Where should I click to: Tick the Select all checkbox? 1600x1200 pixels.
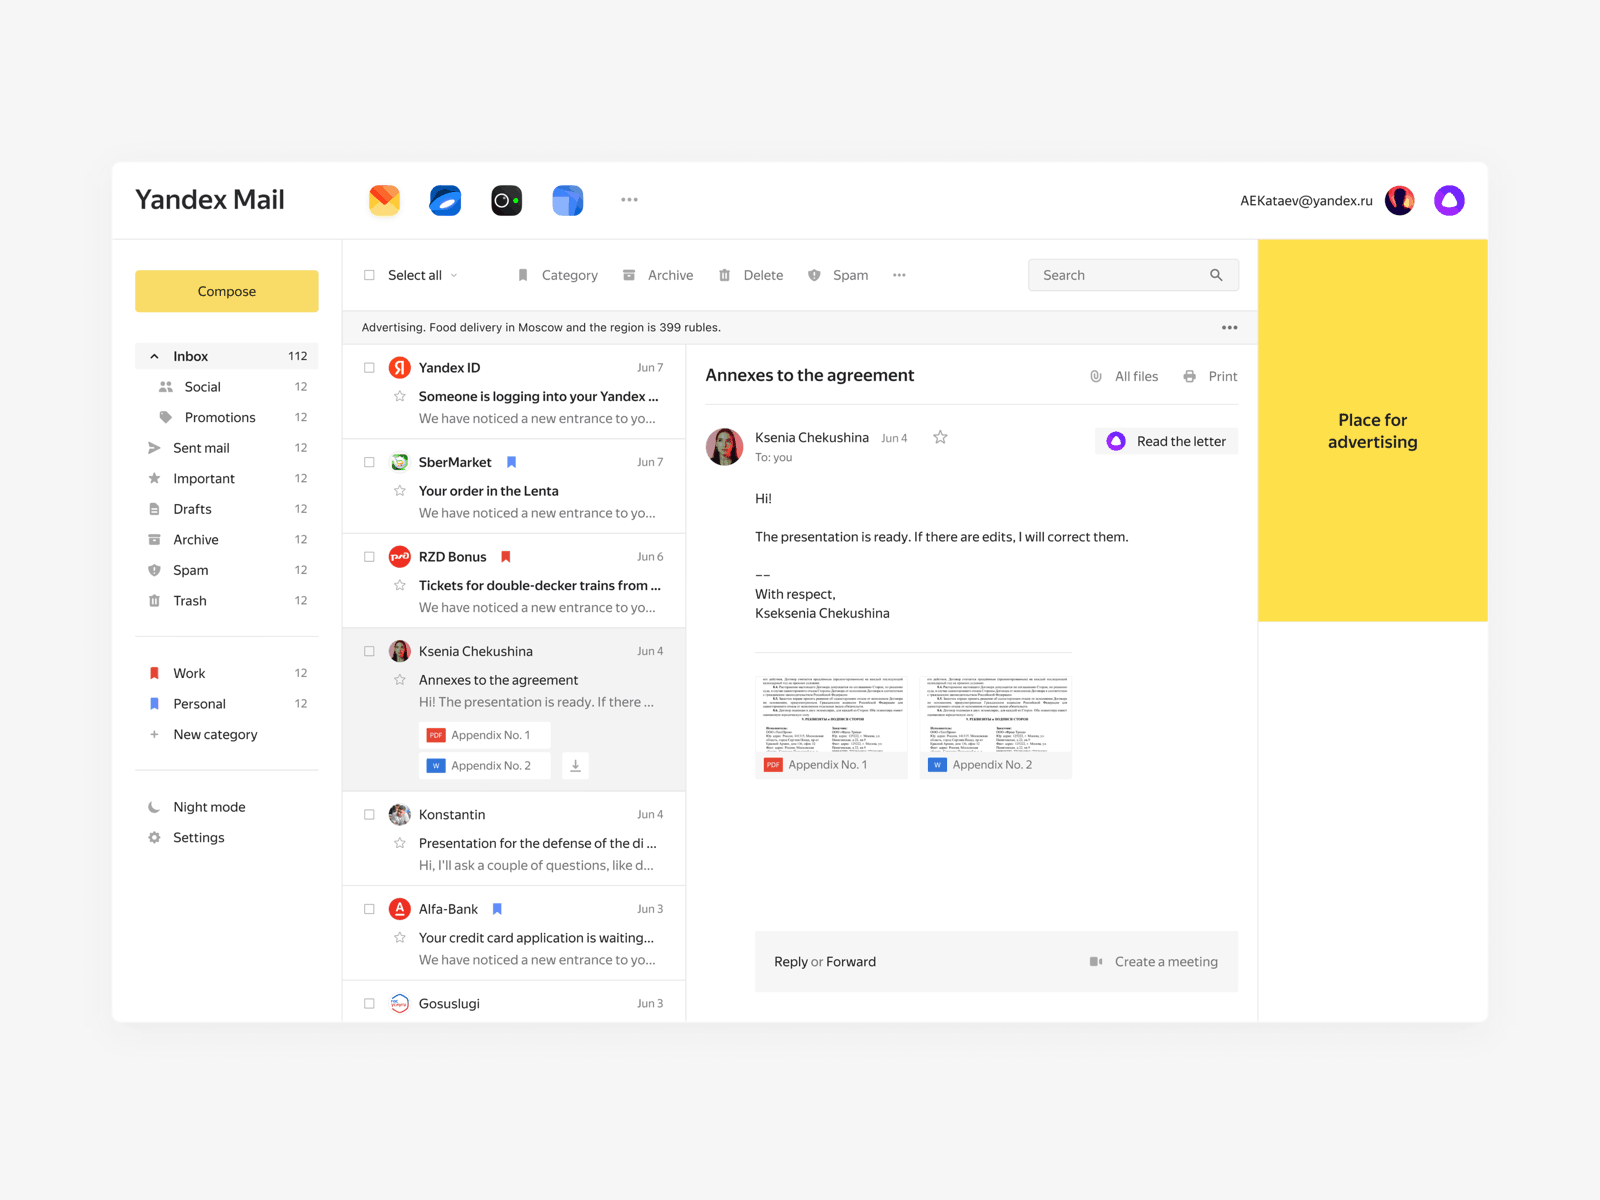click(x=369, y=275)
